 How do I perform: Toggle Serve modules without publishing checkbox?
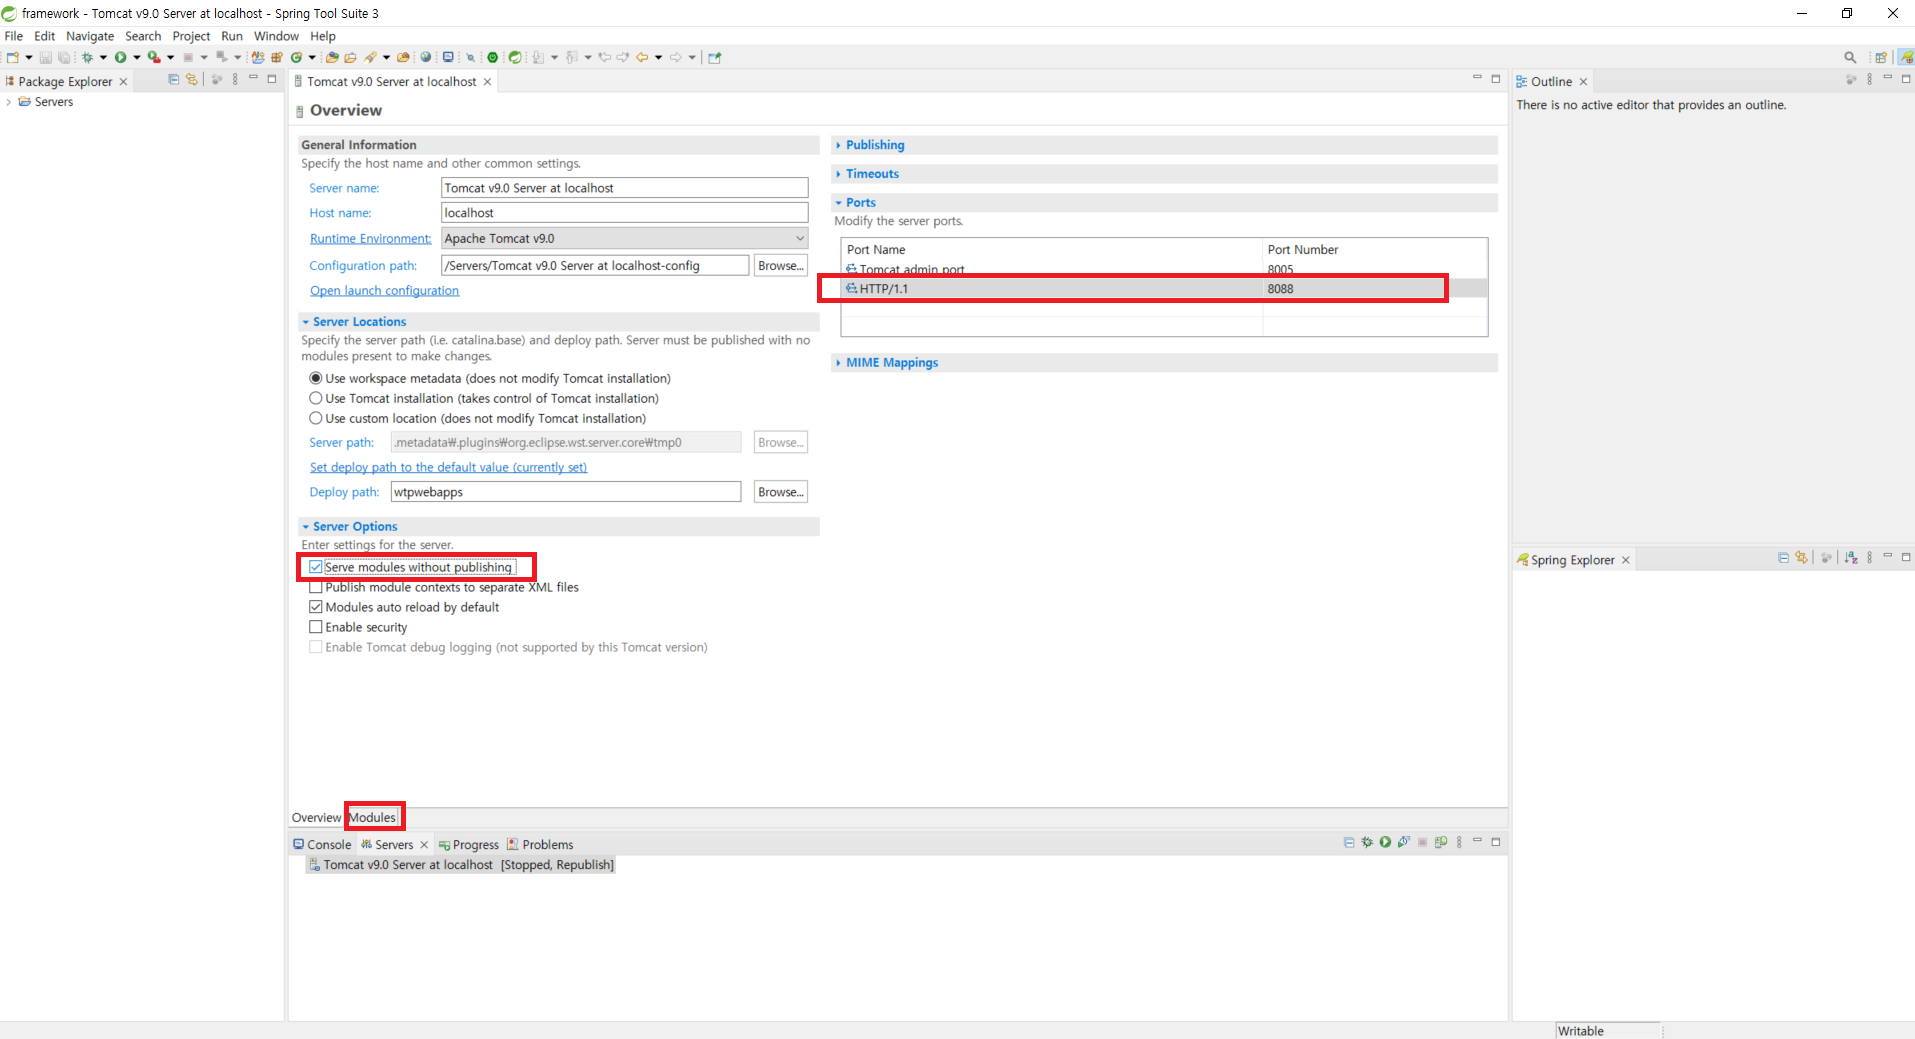316,567
